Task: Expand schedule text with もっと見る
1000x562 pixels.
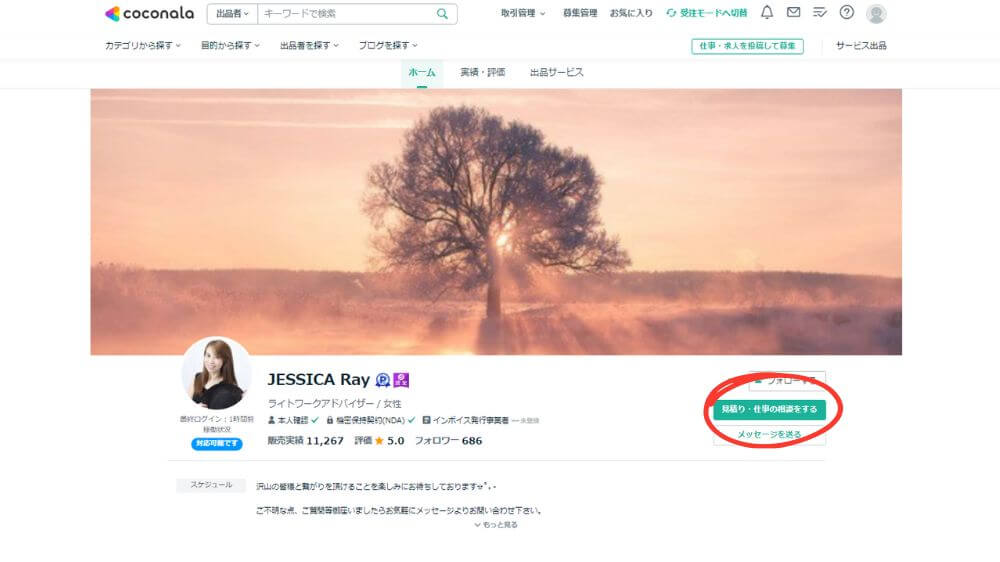Action: pyautogui.click(x=496, y=524)
